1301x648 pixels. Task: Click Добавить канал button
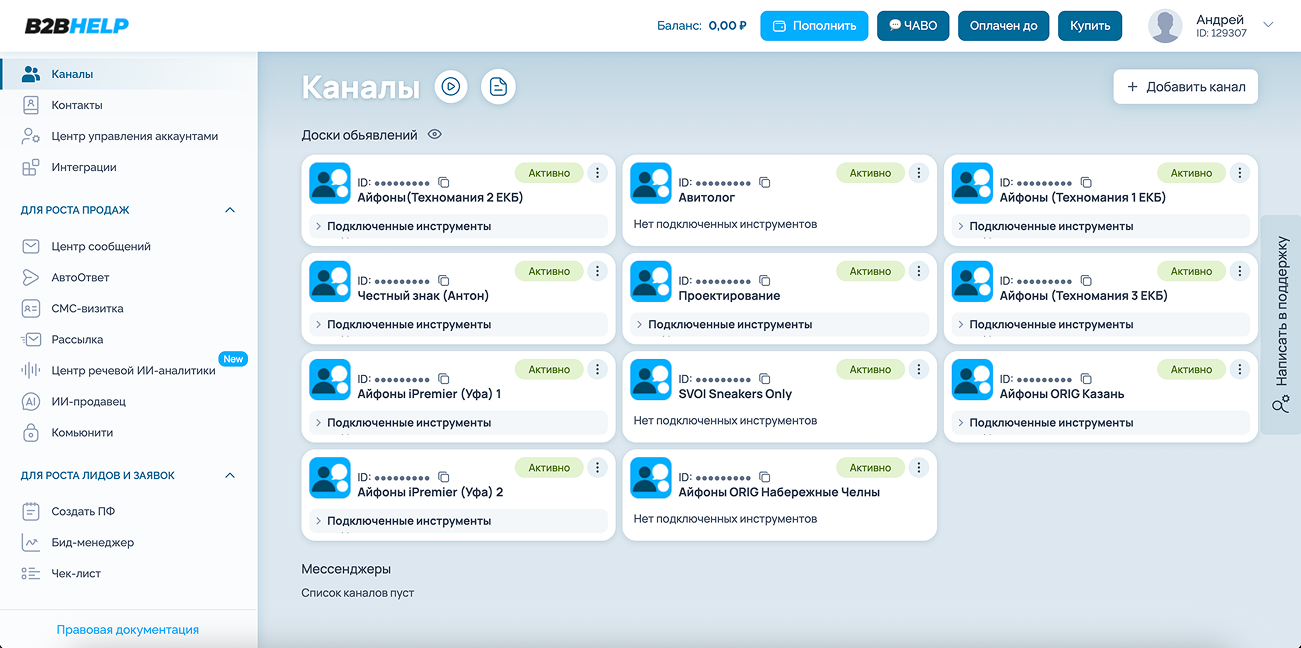tap(1186, 87)
